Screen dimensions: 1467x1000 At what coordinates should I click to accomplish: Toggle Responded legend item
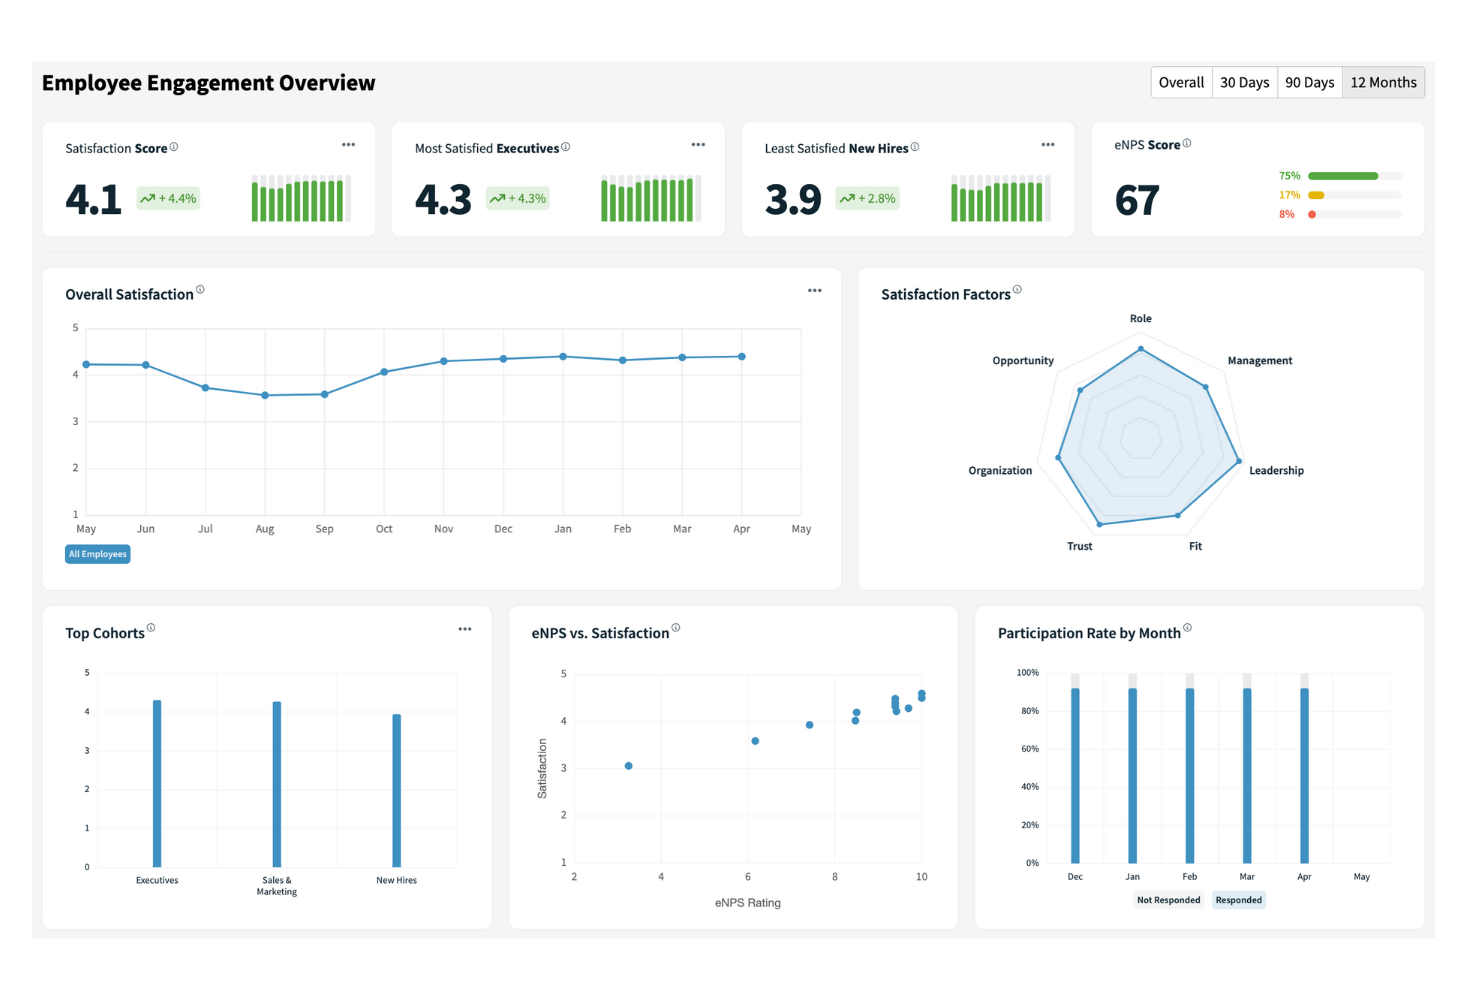(1238, 900)
